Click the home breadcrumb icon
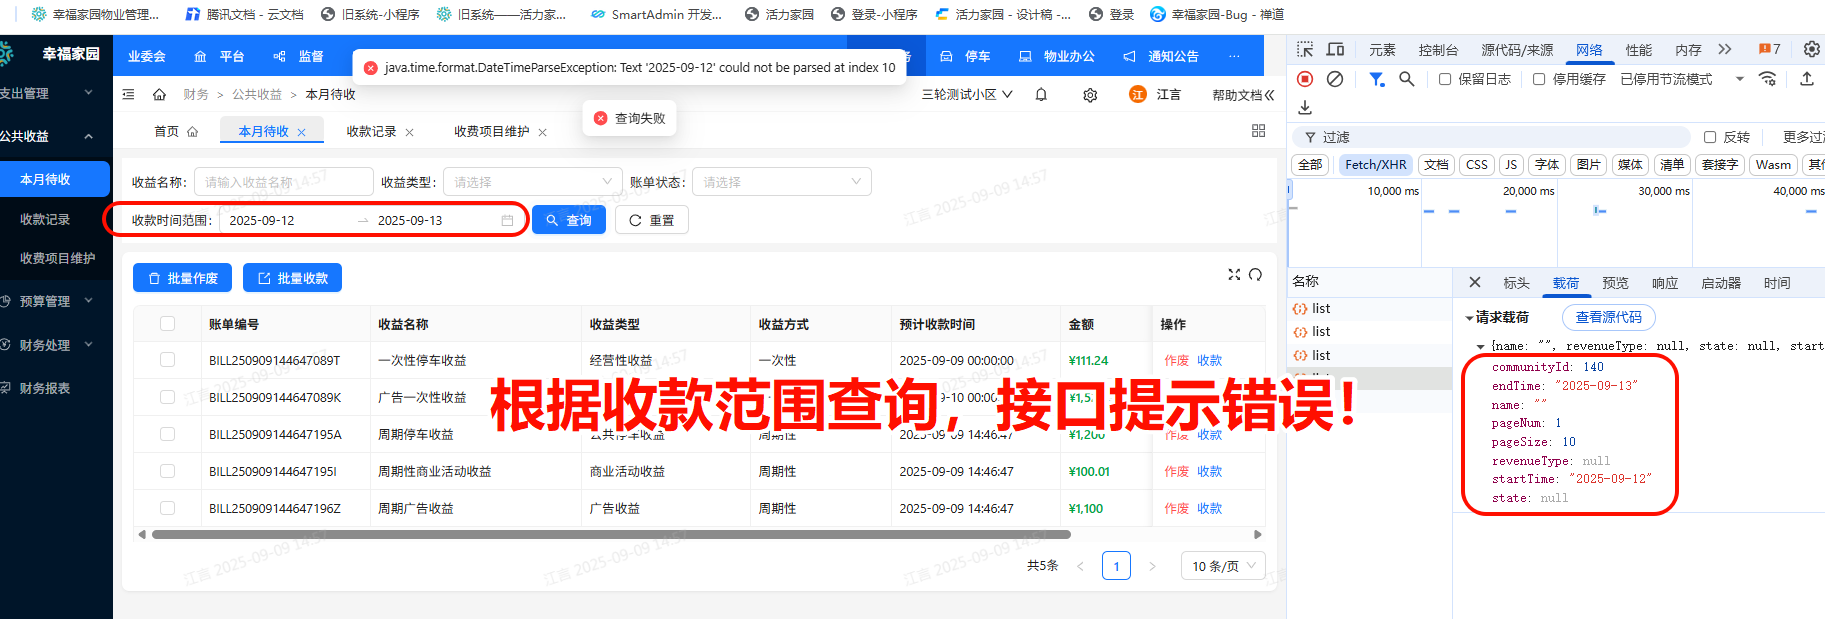The width and height of the screenshot is (1825, 619). pyautogui.click(x=159, y=95)
